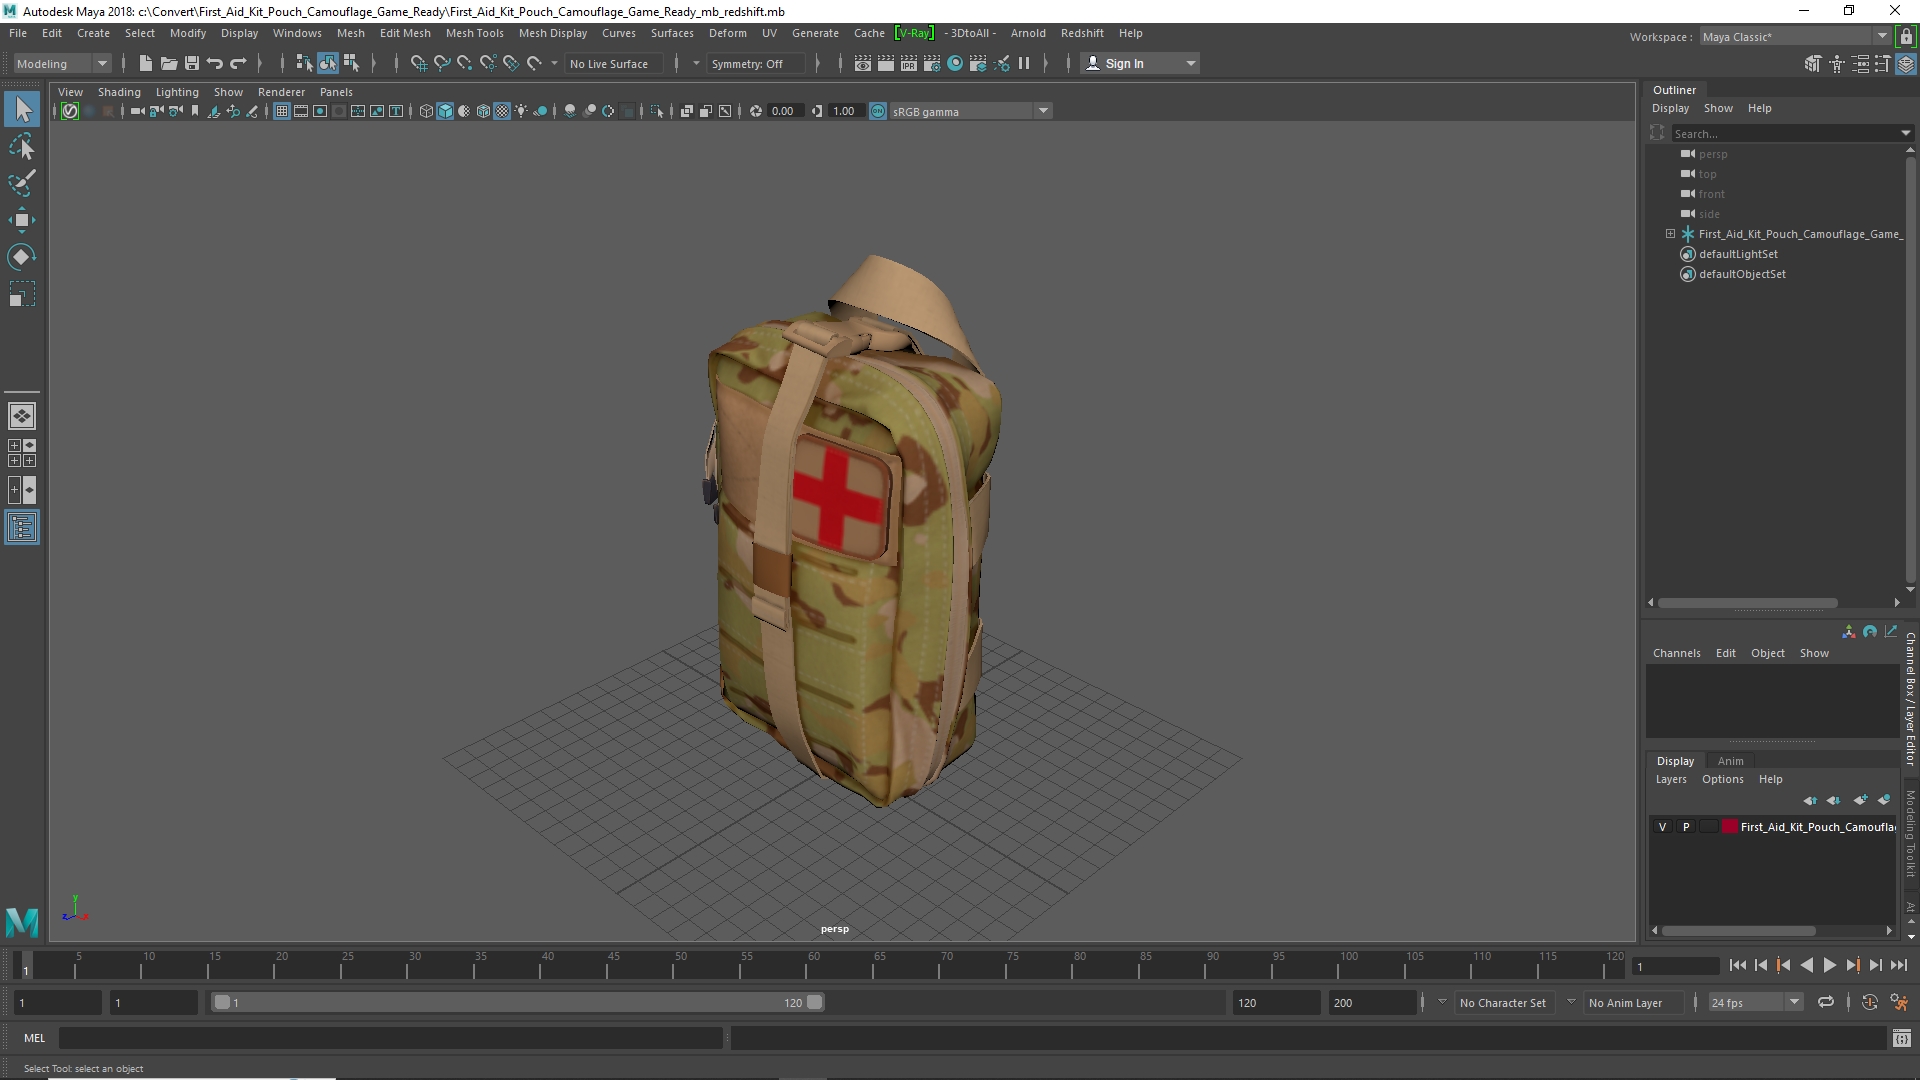The width and height of the screenshot is (1920, 1080).
Task: Open the viewport Shading menu
Action: click(119, 92)
